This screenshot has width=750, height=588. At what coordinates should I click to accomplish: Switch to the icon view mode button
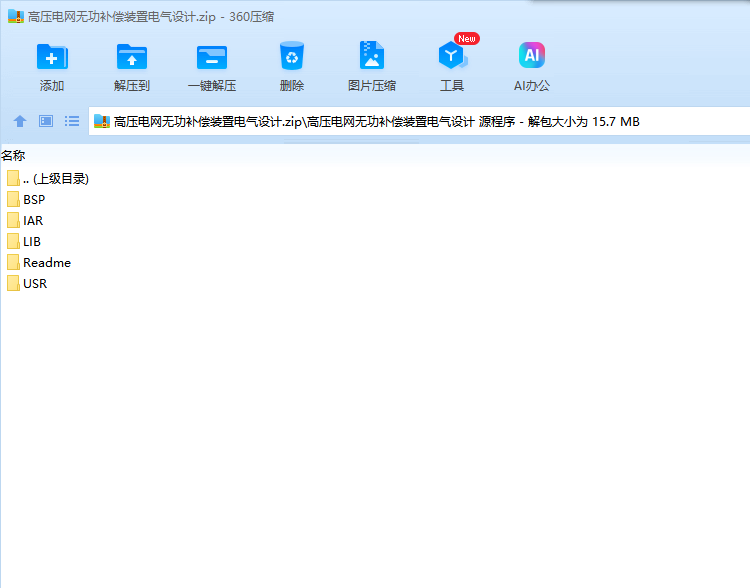pyautogui.click(x=46, y=121)
